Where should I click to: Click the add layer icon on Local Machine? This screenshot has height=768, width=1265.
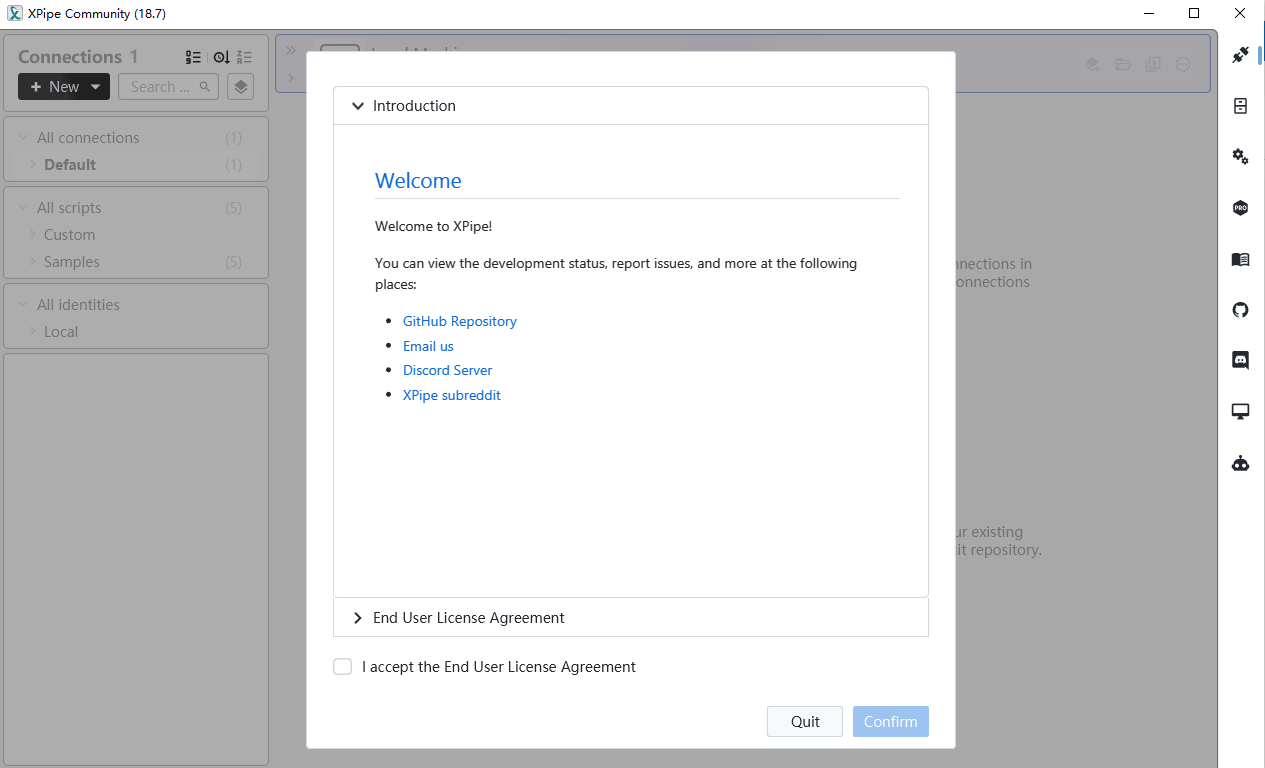[1093, 64]
